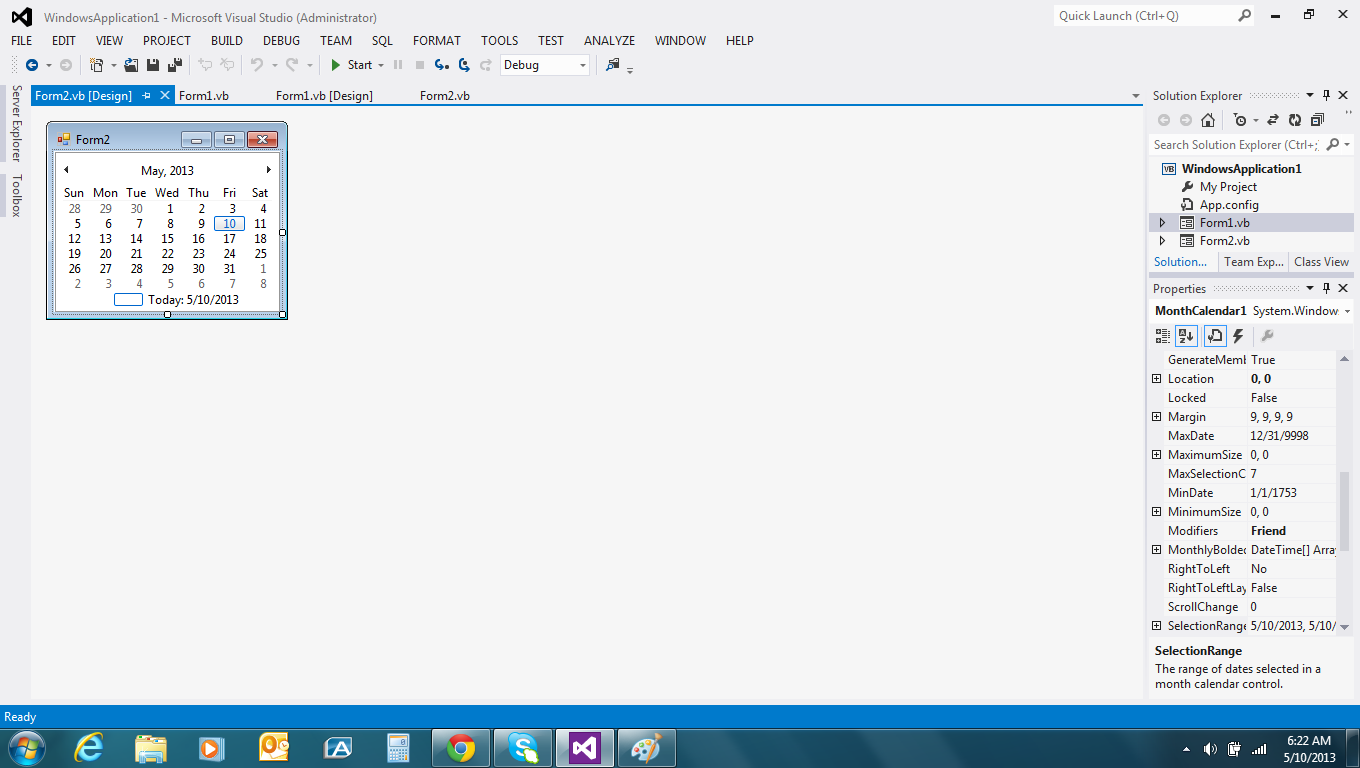This screenshot has height=768, width=1360.
Task: Switch to Class View tab
Action: click(1321, 262)
